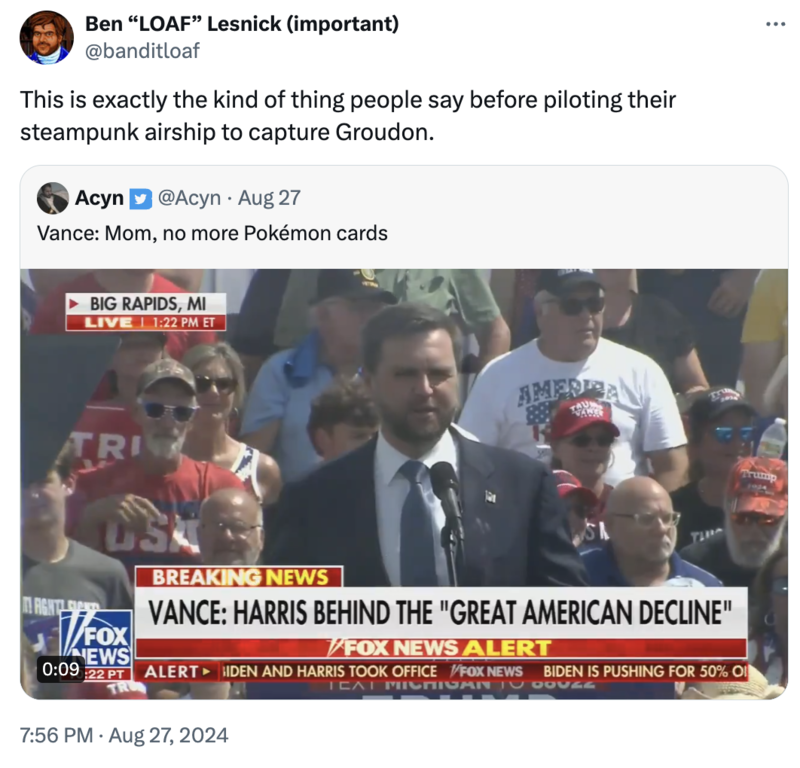
Task: Open the Aug 27 date on the quoted tweet
Action: coord(269,197)
